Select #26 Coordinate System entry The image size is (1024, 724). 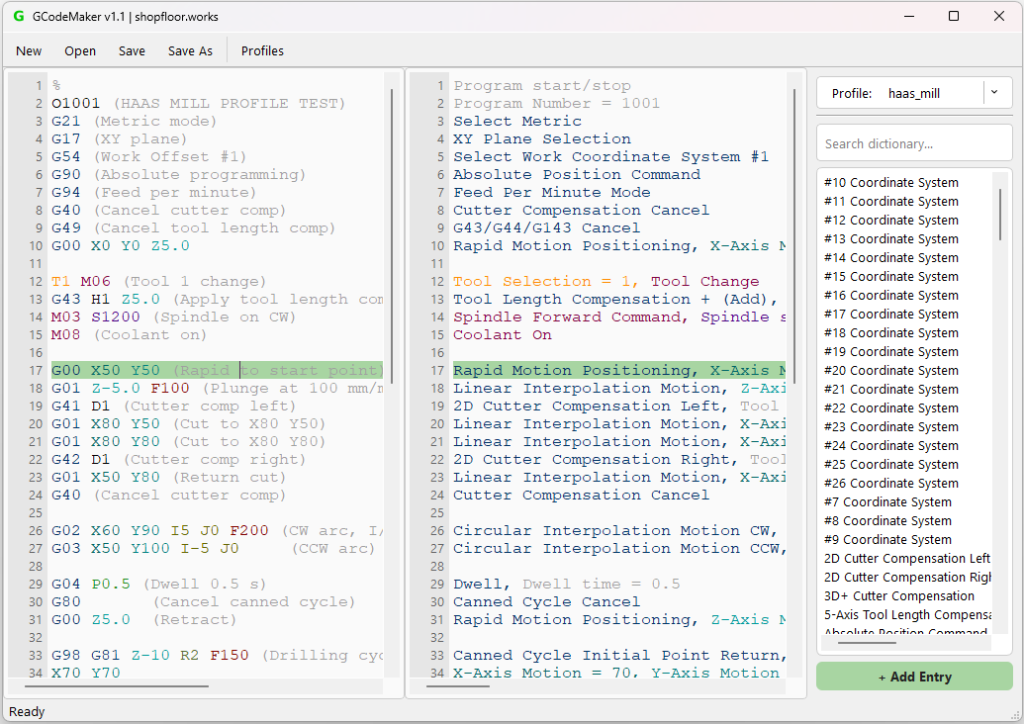(x=891, y=484)
